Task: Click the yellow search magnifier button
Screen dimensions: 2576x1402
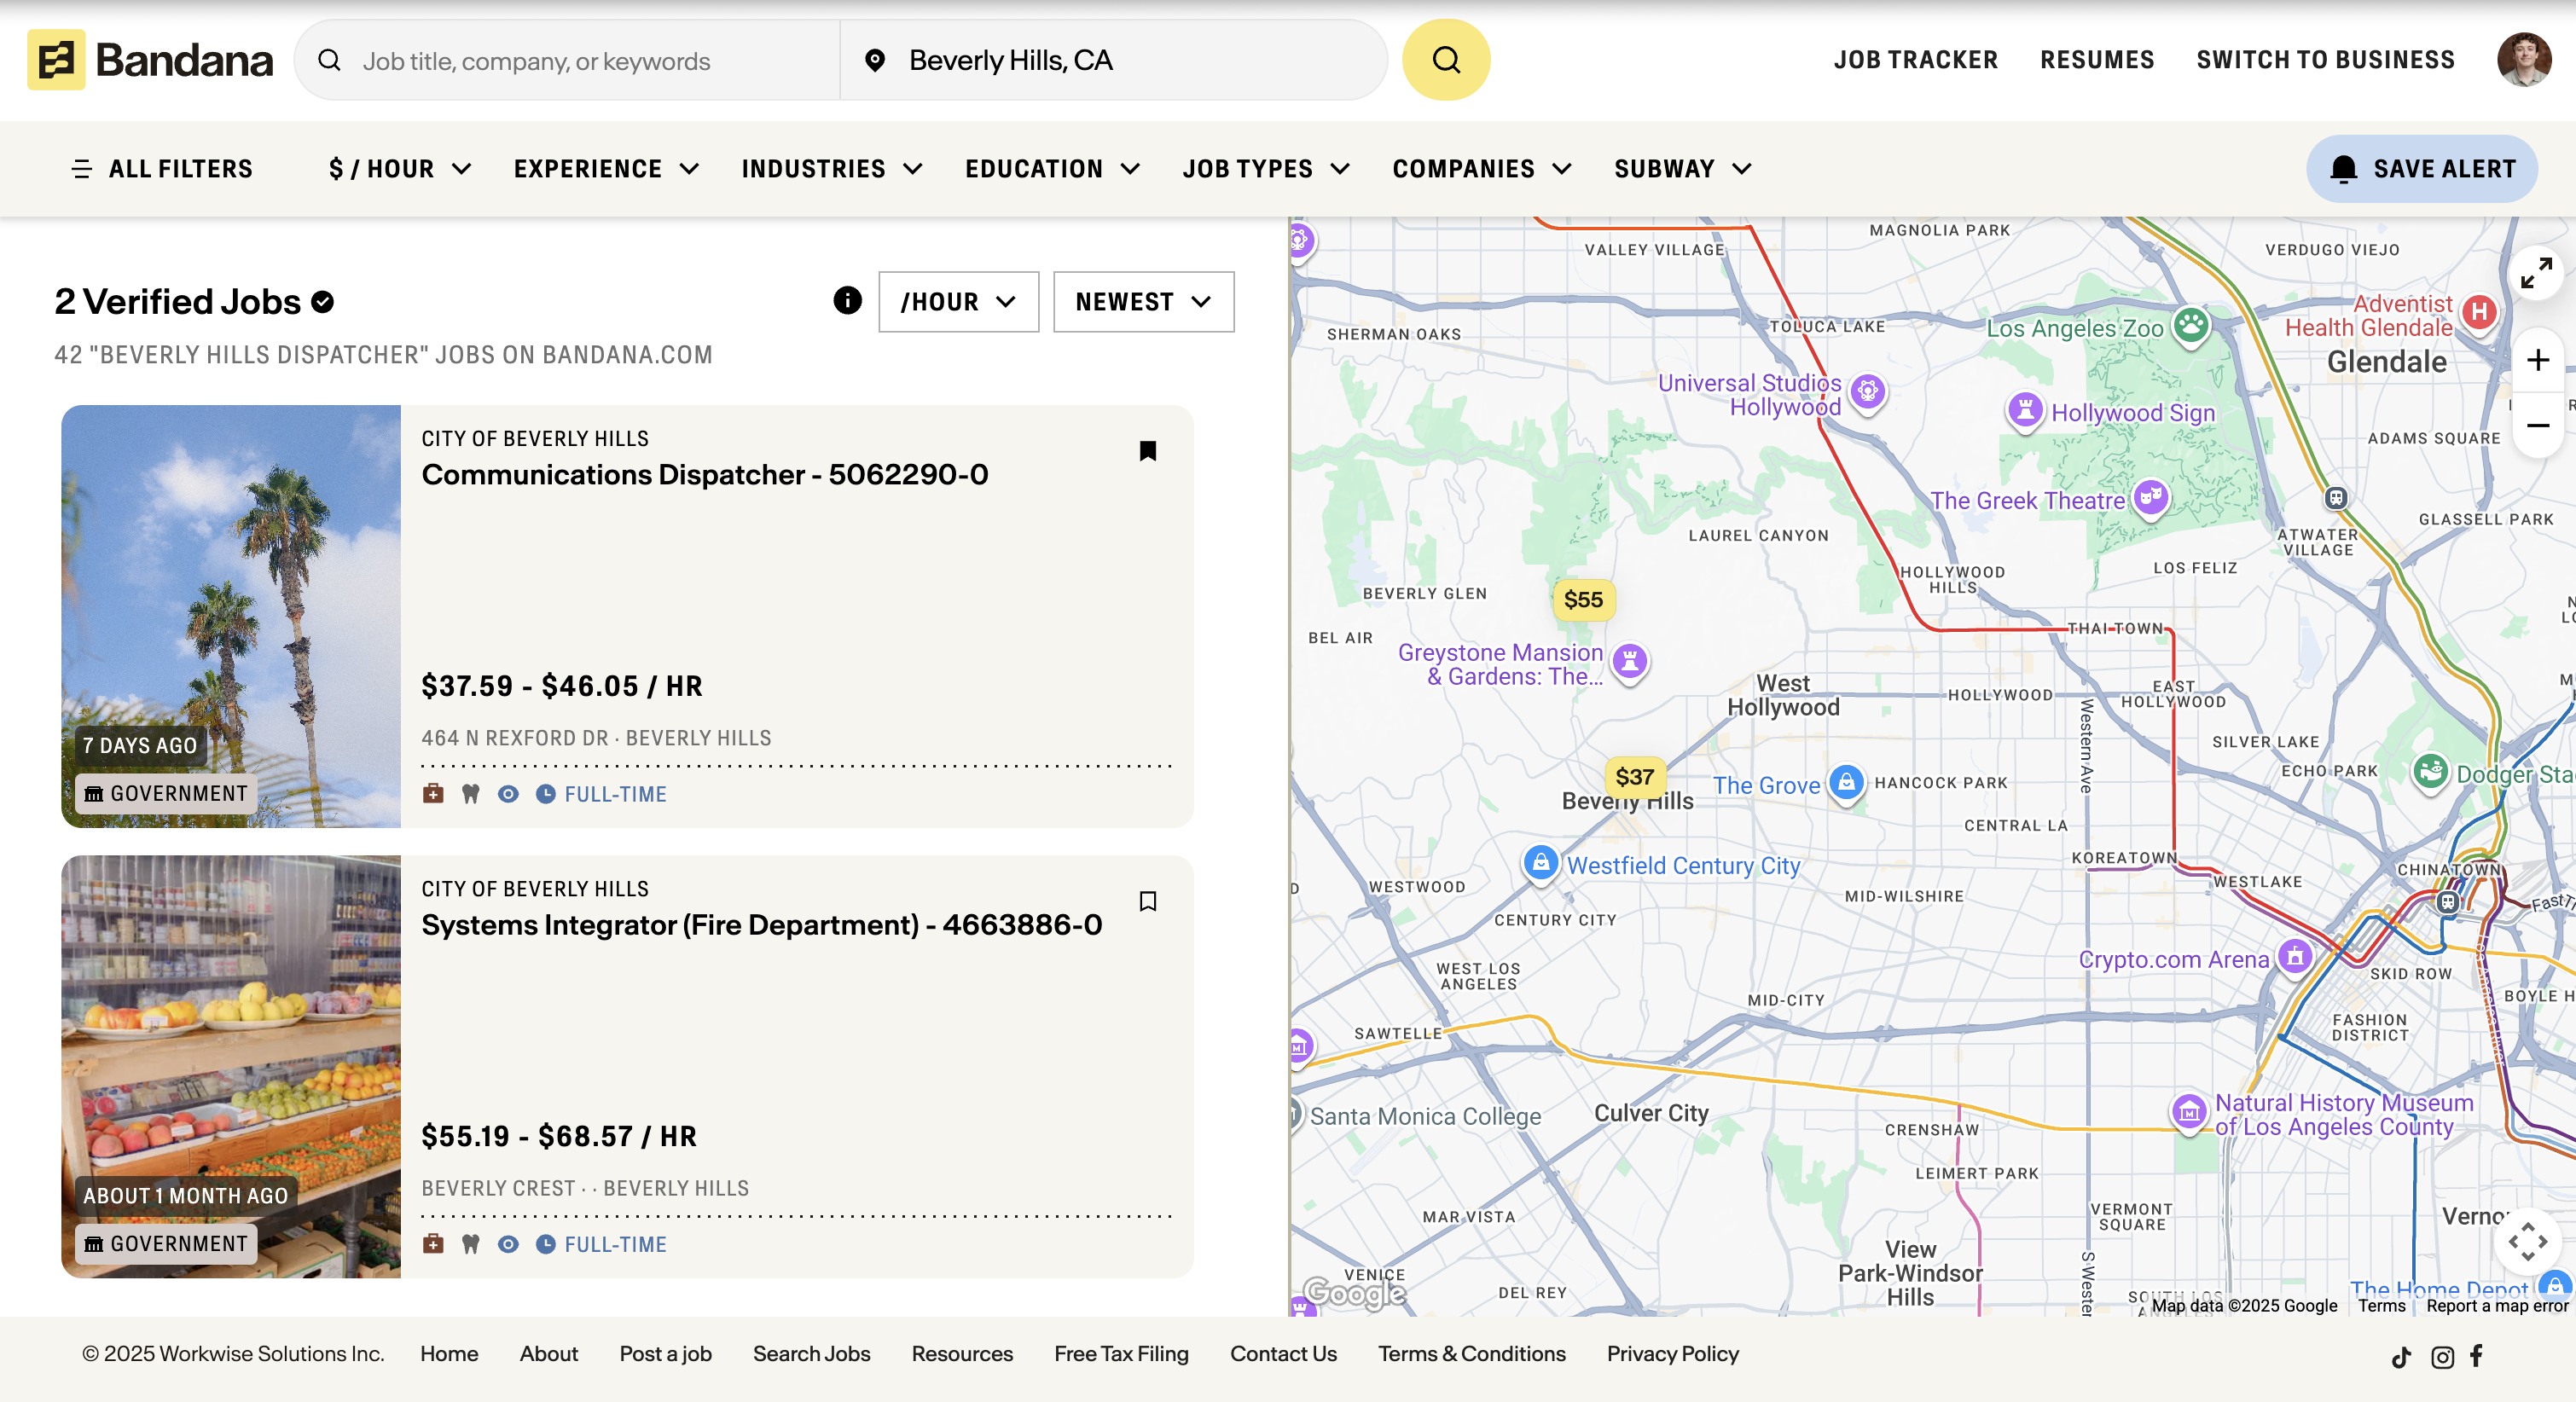Action: 1445,60
